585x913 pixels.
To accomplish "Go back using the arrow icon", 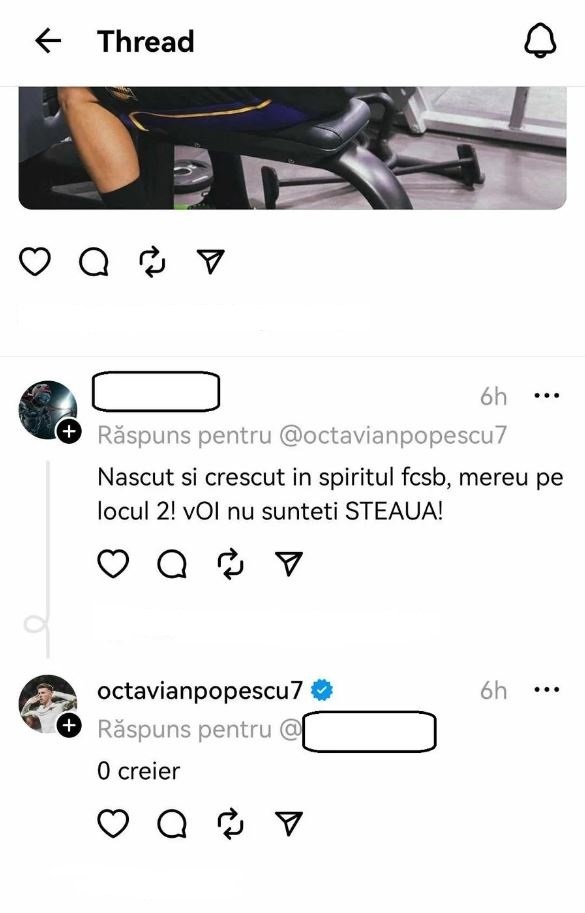I will 48,41.
